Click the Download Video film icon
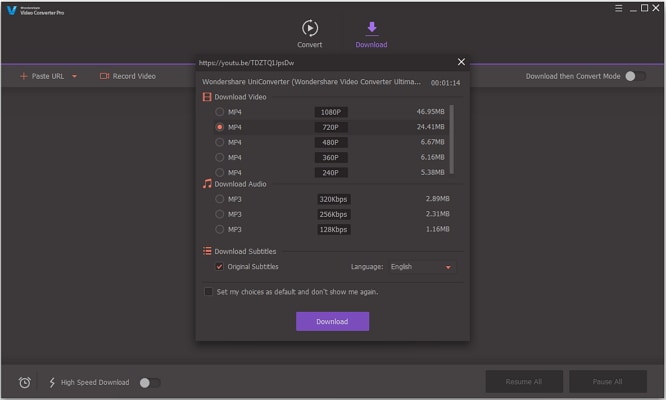The height and width of the screenshot is (400, 666). (x=207, y=97)
